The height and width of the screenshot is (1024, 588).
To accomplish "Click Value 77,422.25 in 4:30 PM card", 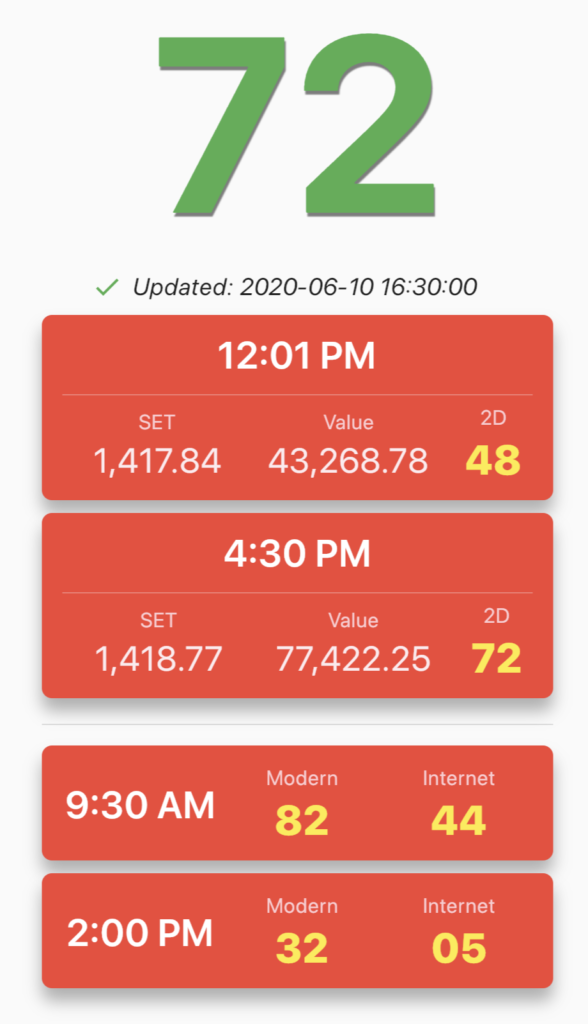I will [353, 659].
